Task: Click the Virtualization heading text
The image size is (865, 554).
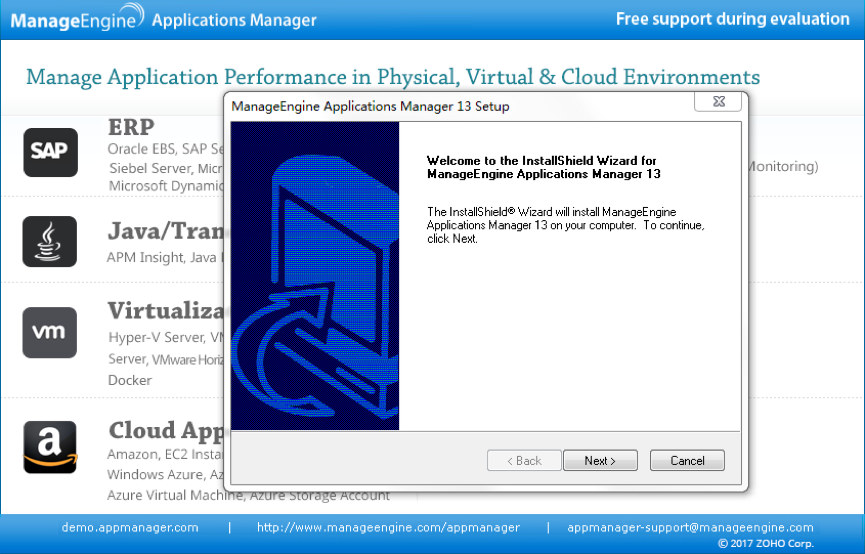Action: (166, 311)
